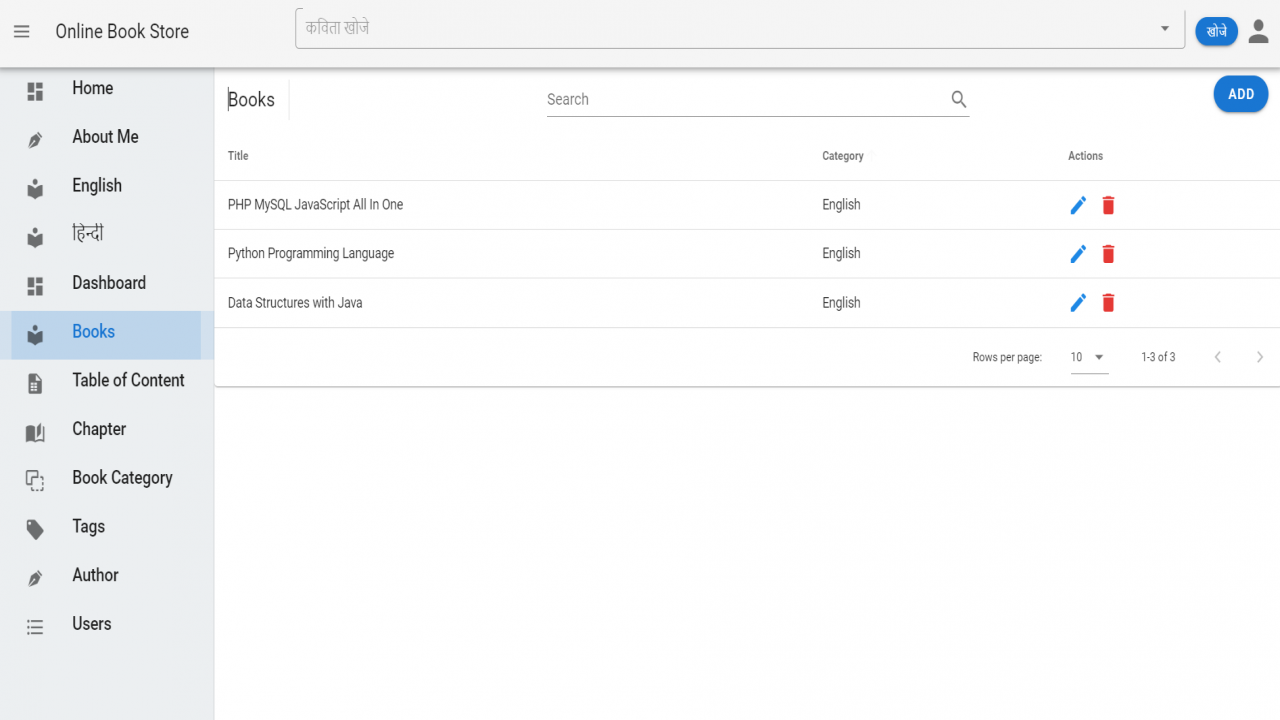Screen dimensions: 1280x720
Task: Click the हिन्दी book icon in sidebar
Action: pos(35,238)
